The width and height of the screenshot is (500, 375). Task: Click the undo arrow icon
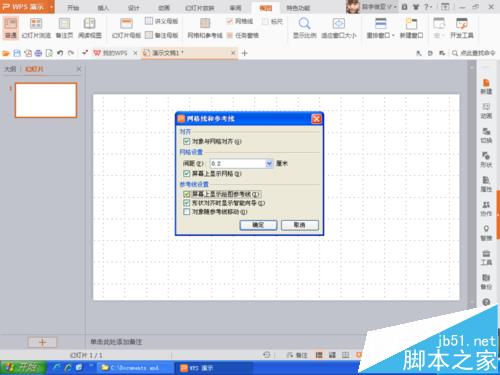point(60,53)
